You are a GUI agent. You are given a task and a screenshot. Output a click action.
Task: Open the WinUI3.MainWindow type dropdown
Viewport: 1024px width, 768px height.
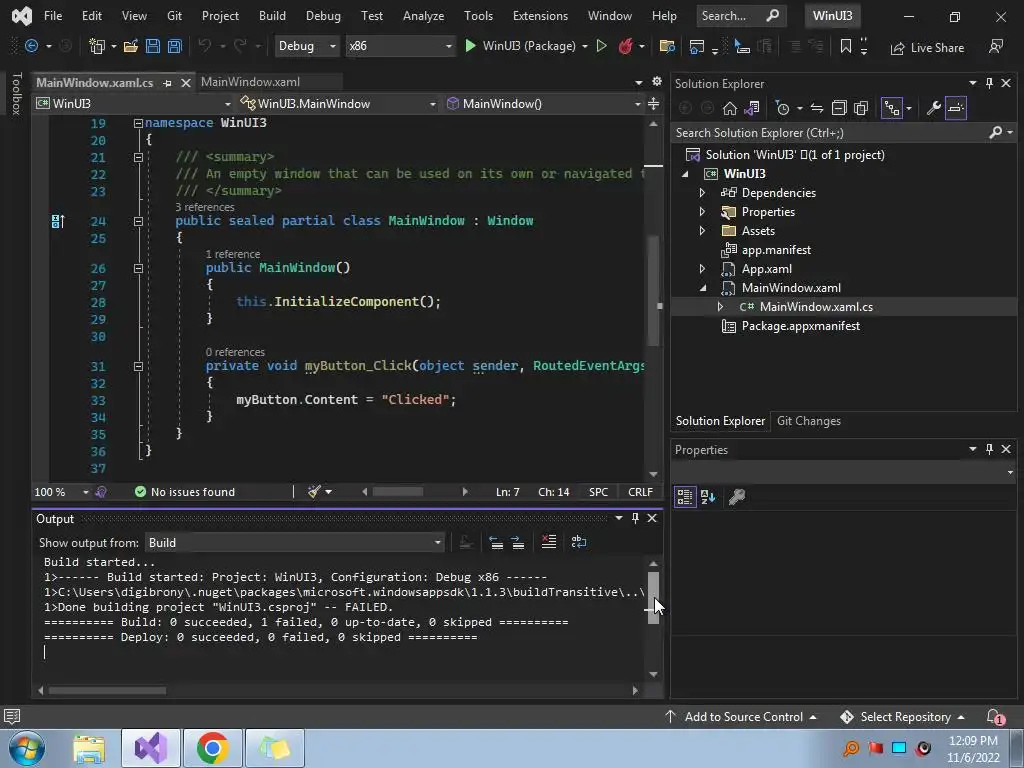[338, 103]
